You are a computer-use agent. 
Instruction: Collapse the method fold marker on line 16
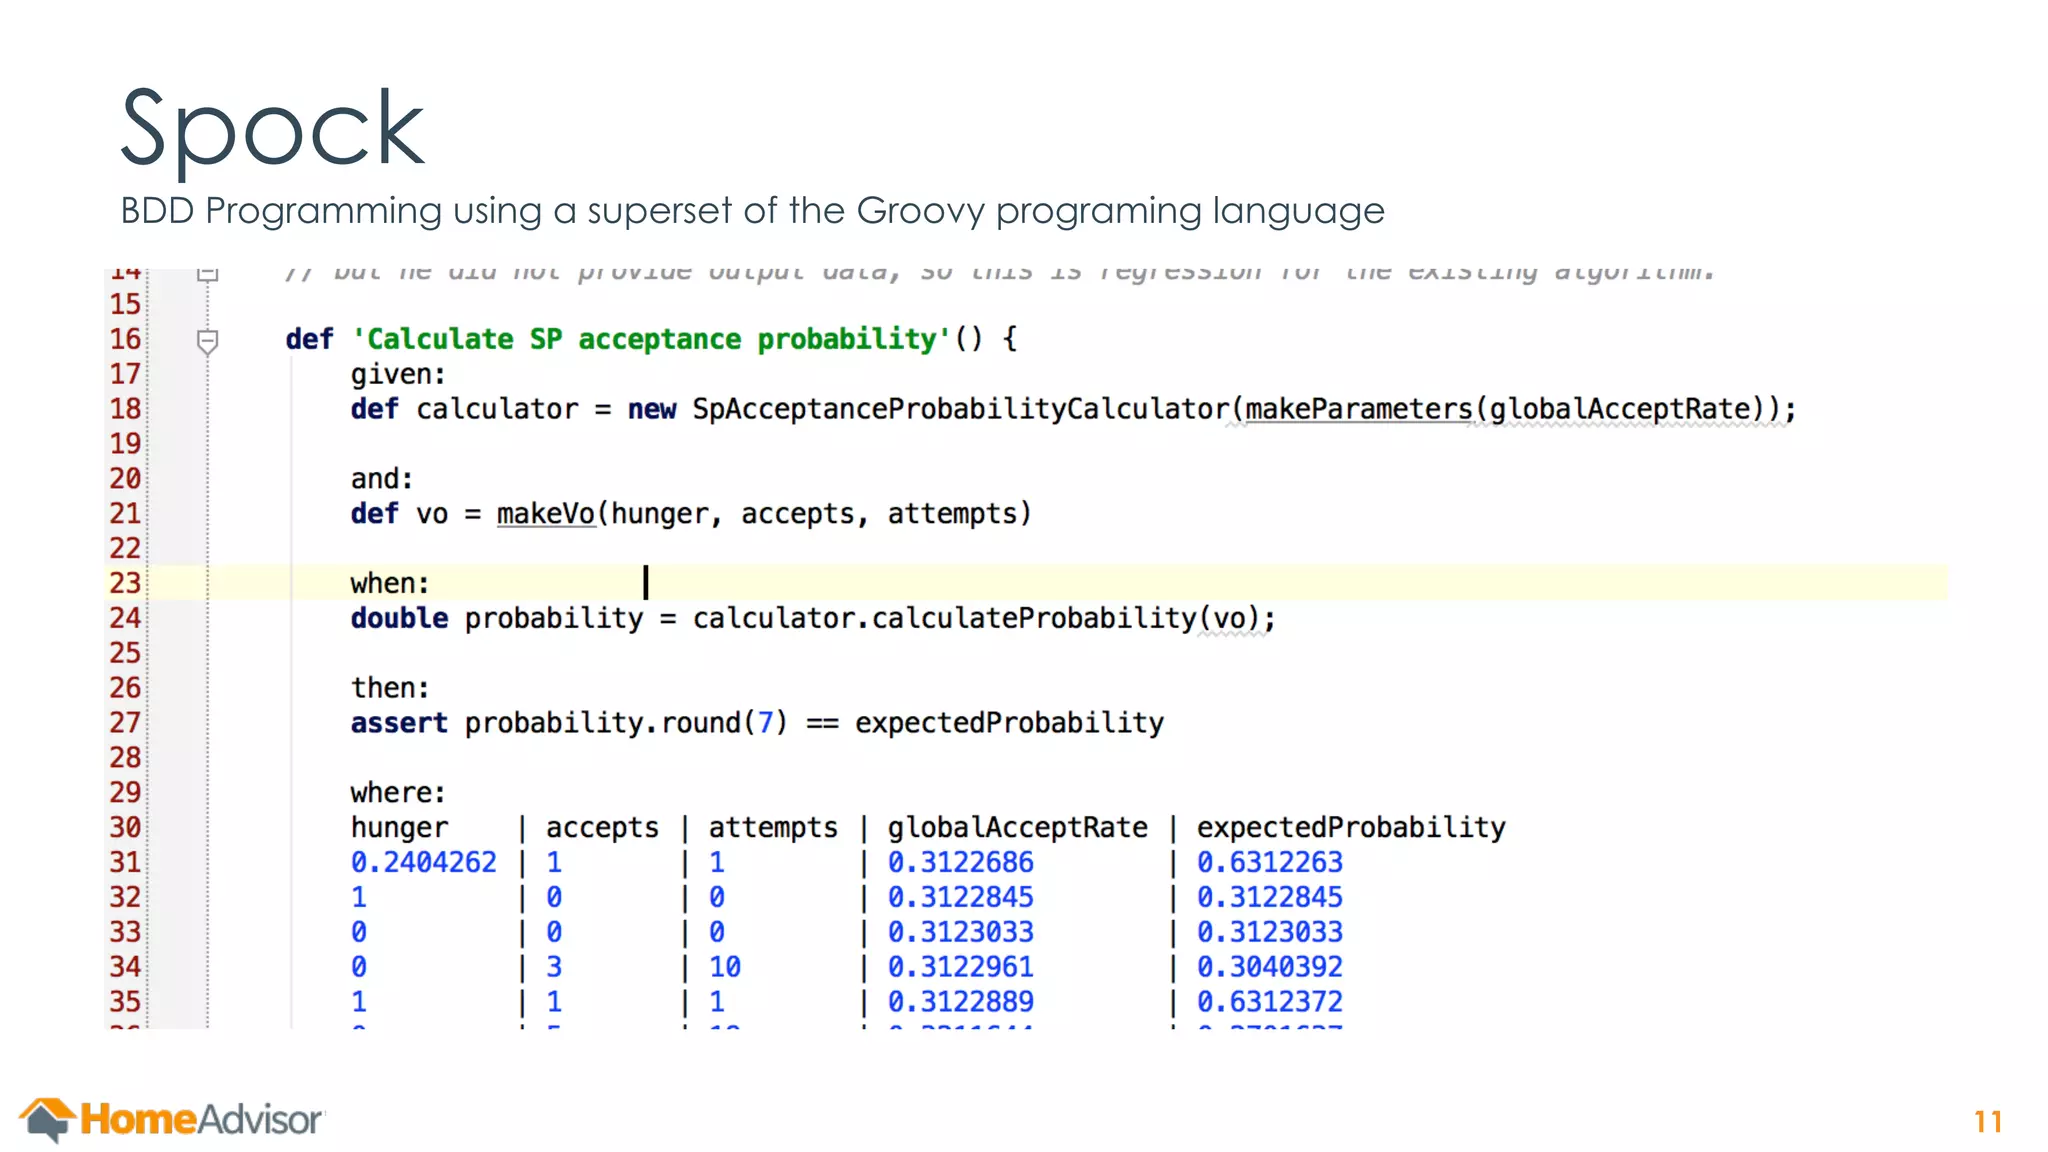pos(207,341)
